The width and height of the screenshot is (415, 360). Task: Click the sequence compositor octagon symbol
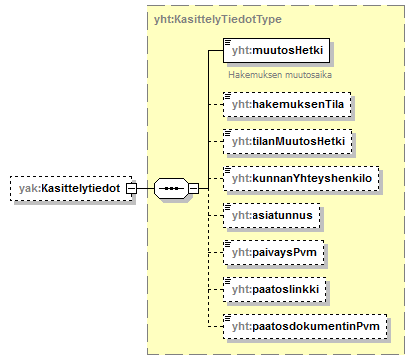pyautogui.click(x=171, y=188)
